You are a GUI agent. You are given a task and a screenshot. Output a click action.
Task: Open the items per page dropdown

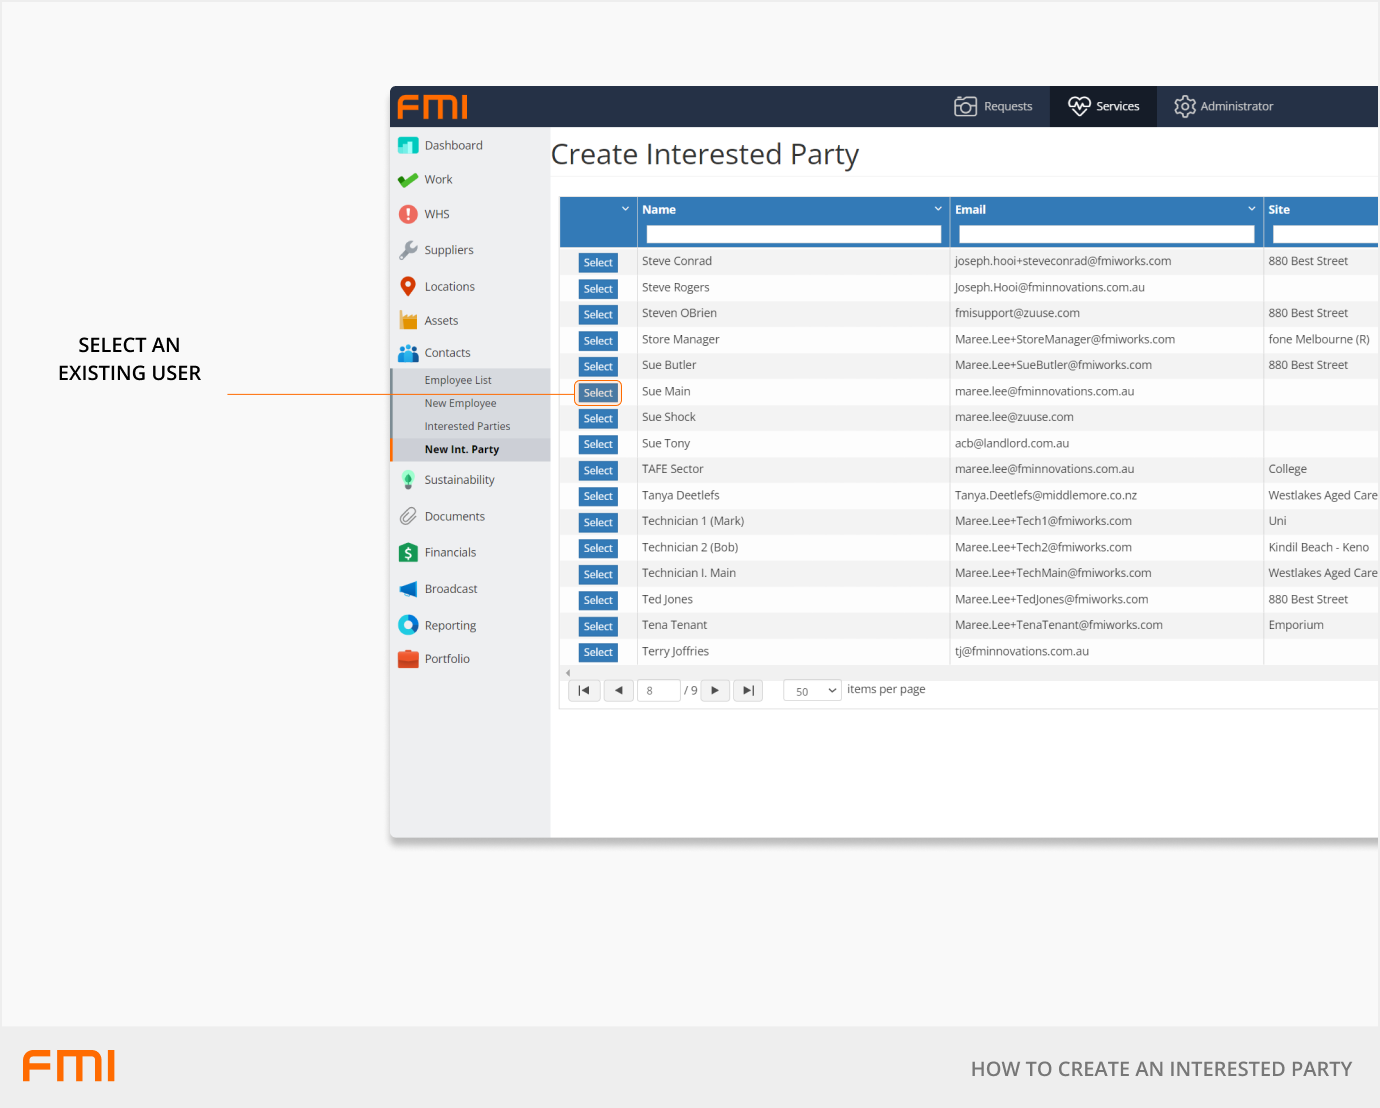(x=812, y=691)
